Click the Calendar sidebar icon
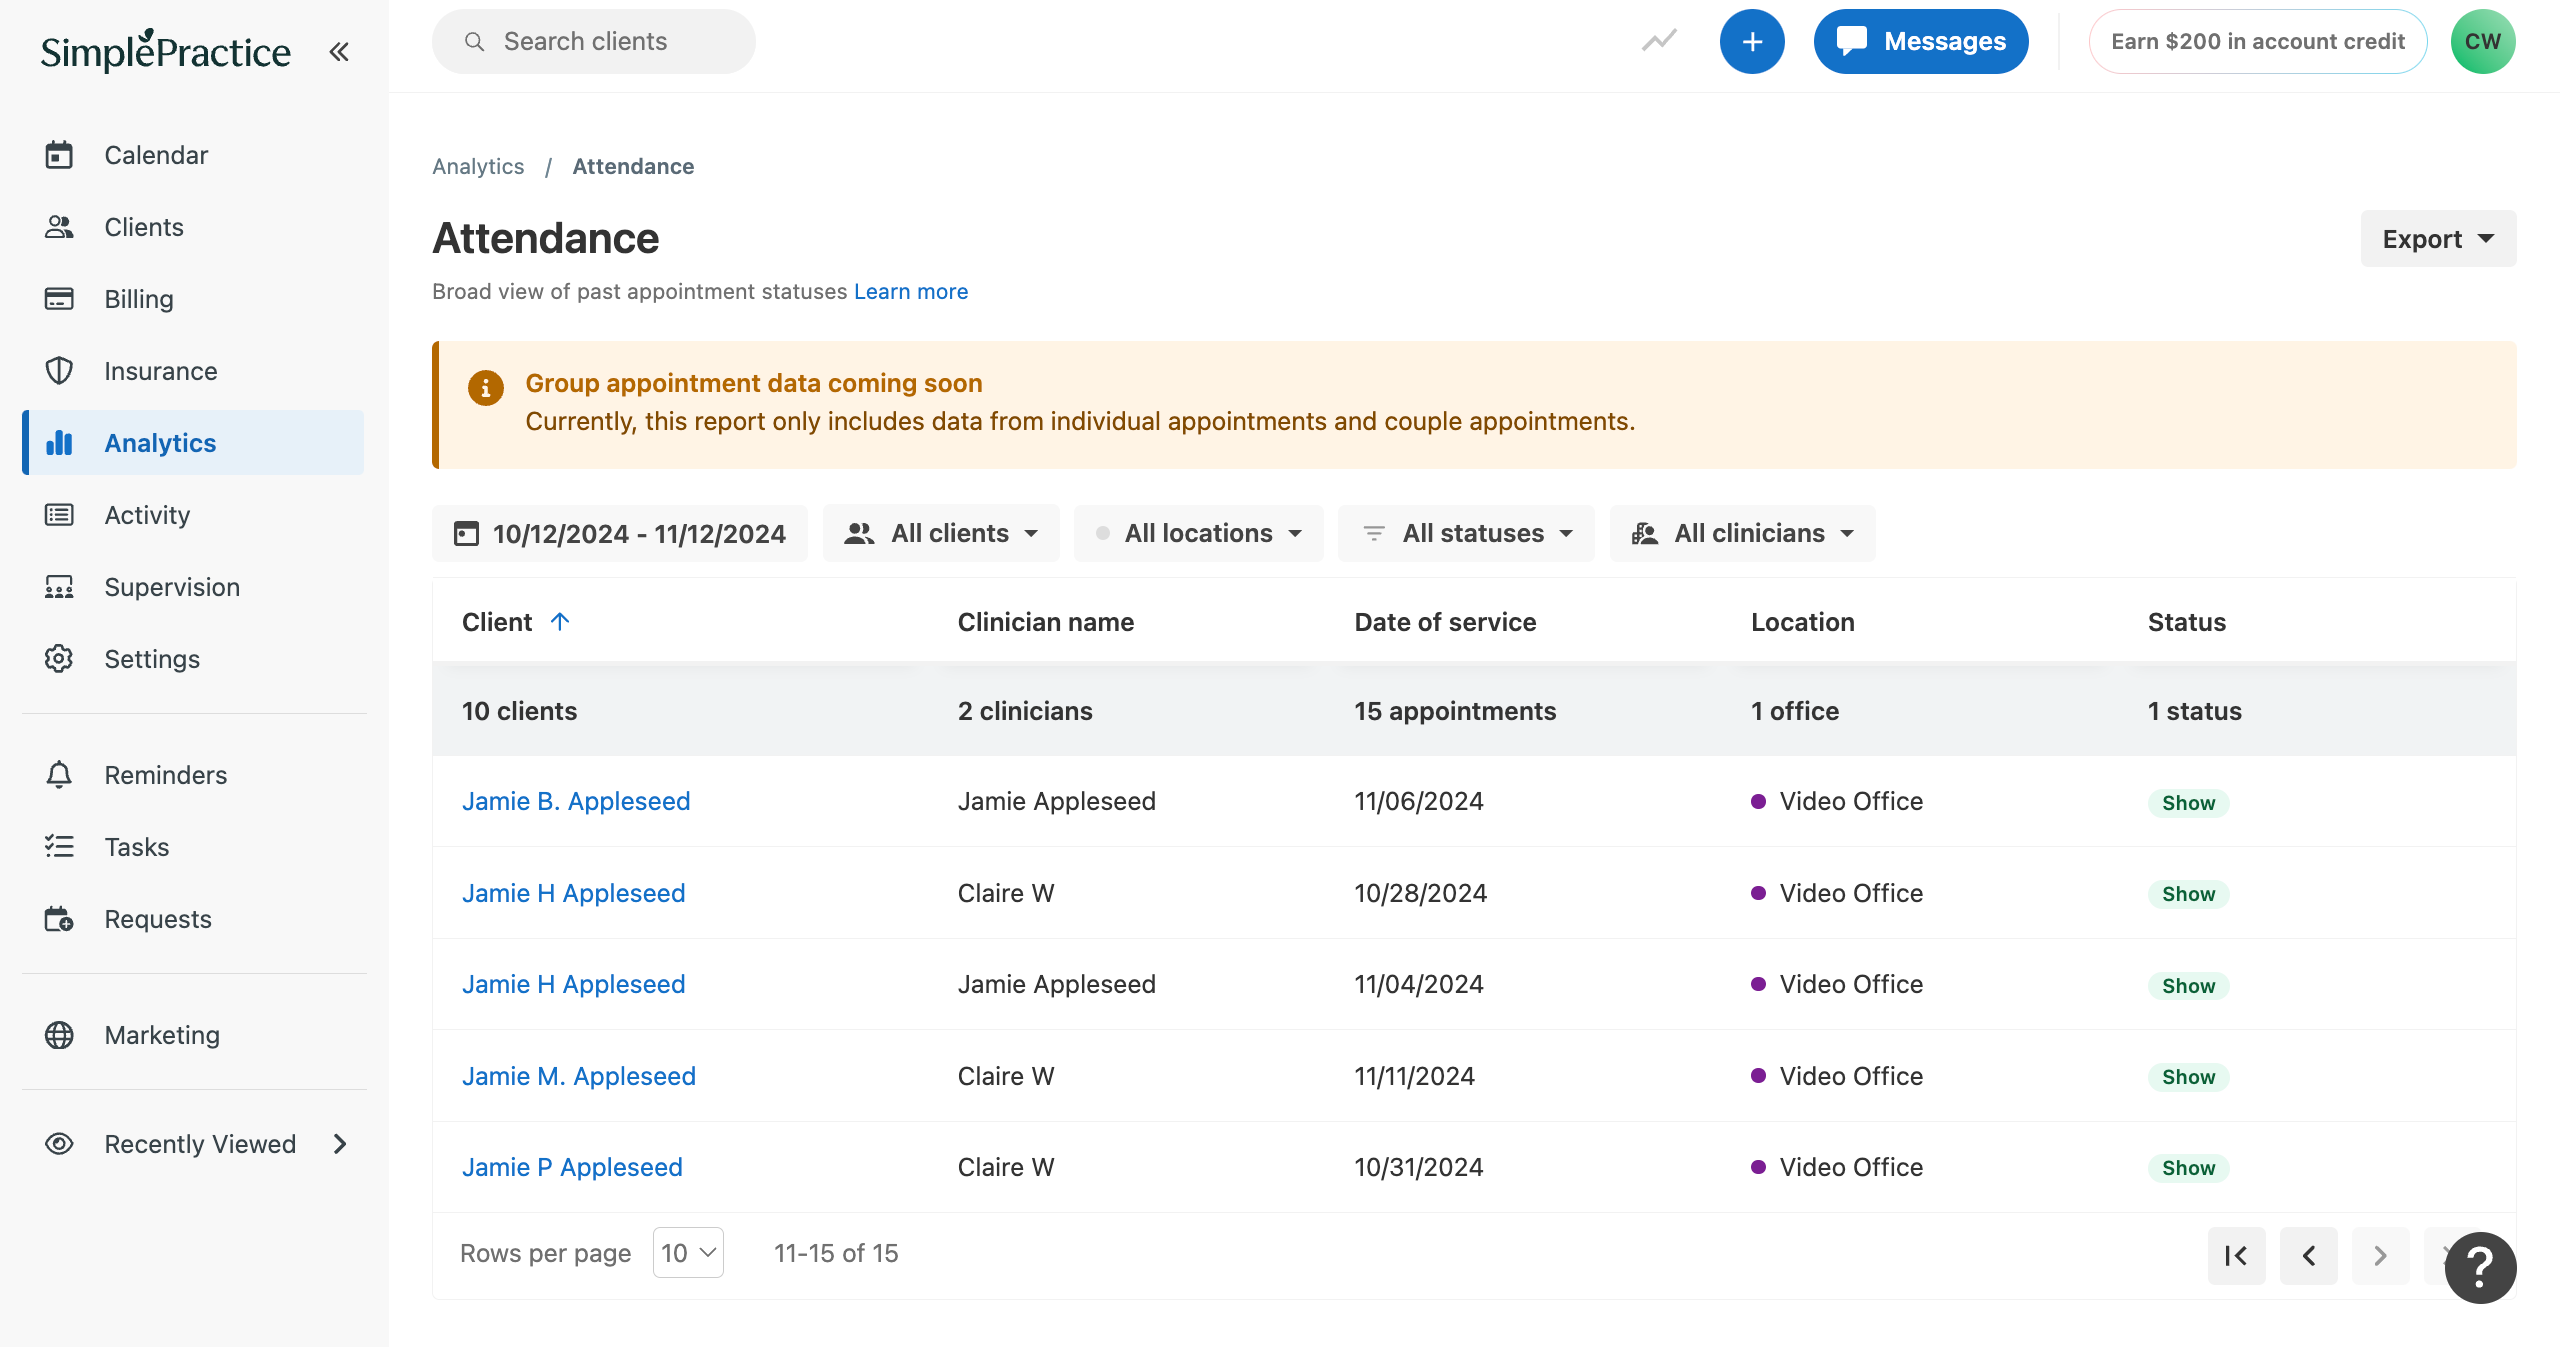The width and height of the screenshot is (2560, 1347). [59, 155]
